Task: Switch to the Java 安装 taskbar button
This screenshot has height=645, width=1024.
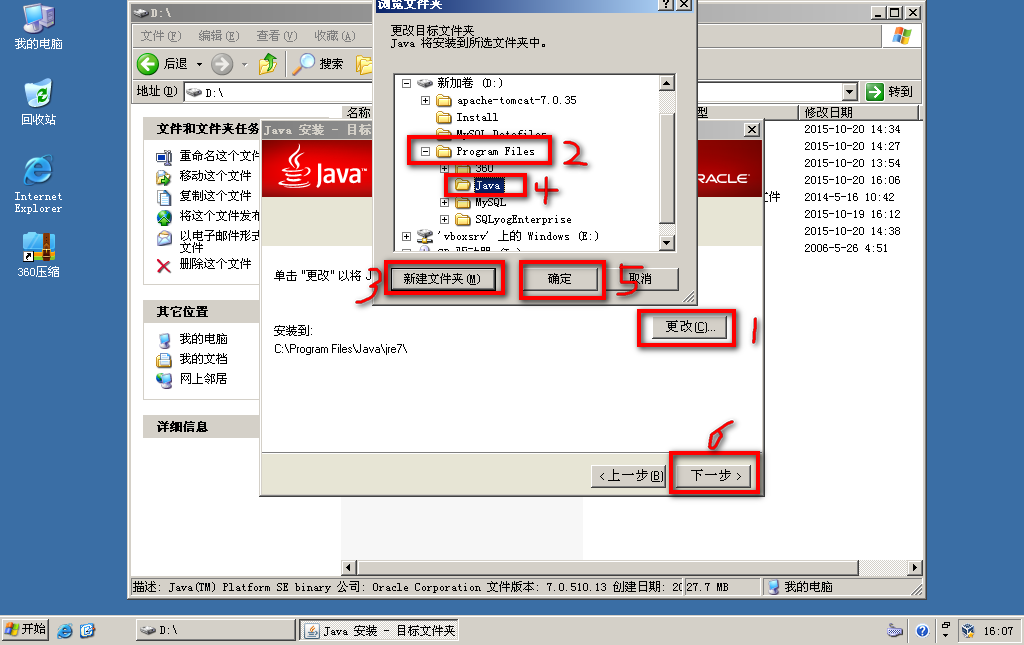Action: pos(379,630)
